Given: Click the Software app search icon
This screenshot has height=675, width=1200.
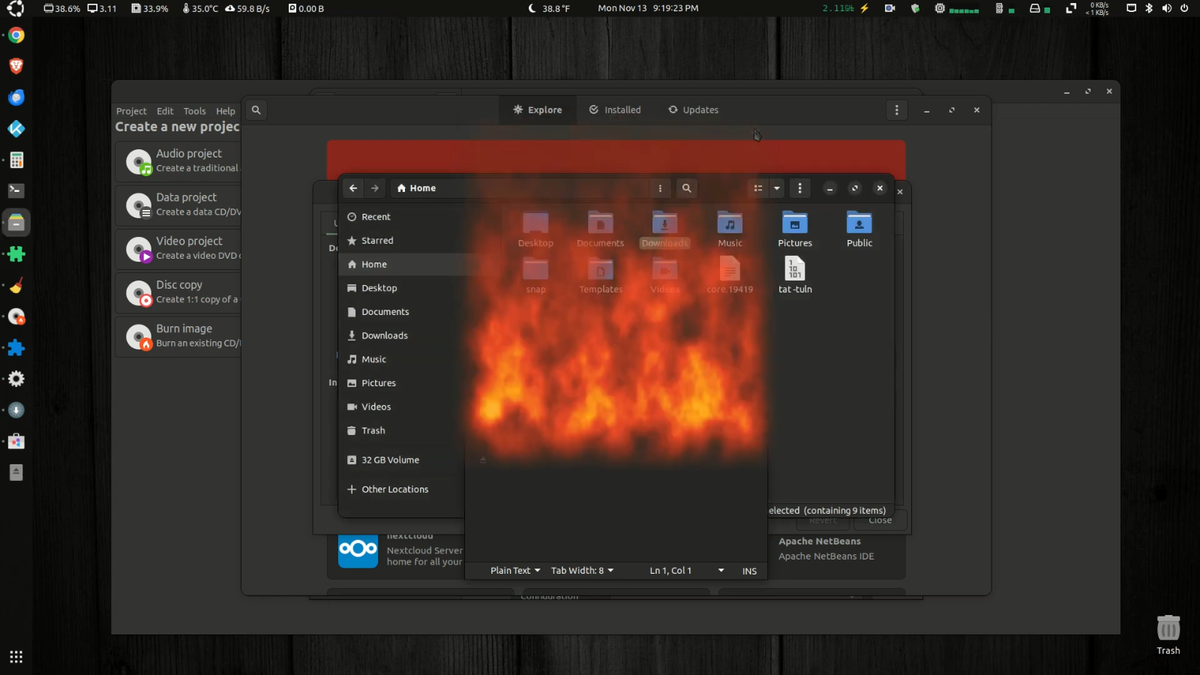Looking at the screenshot, I should point(256,110).
